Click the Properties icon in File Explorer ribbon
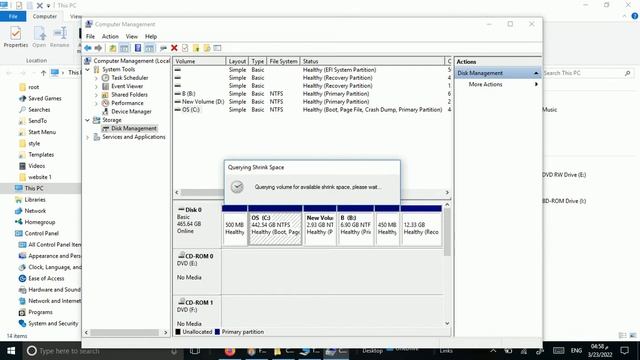The image size is (640, 360). 16,33
